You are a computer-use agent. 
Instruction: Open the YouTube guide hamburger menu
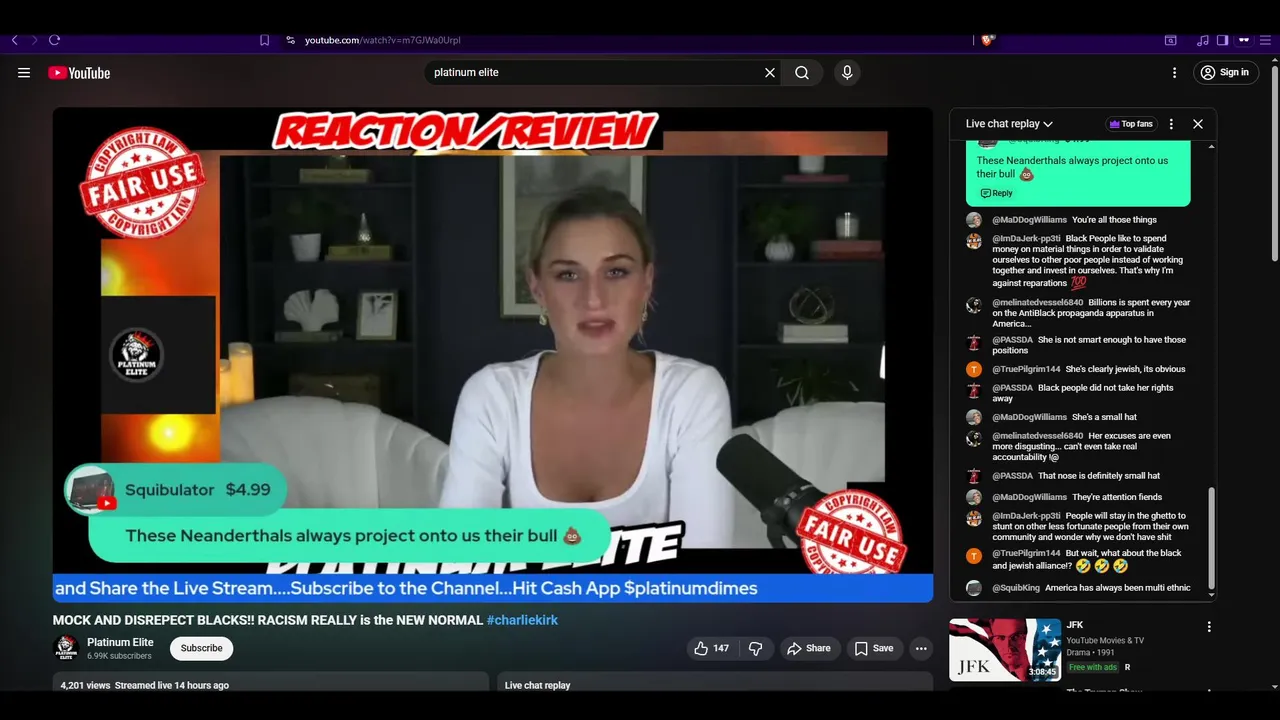click(x=24, y=72)
